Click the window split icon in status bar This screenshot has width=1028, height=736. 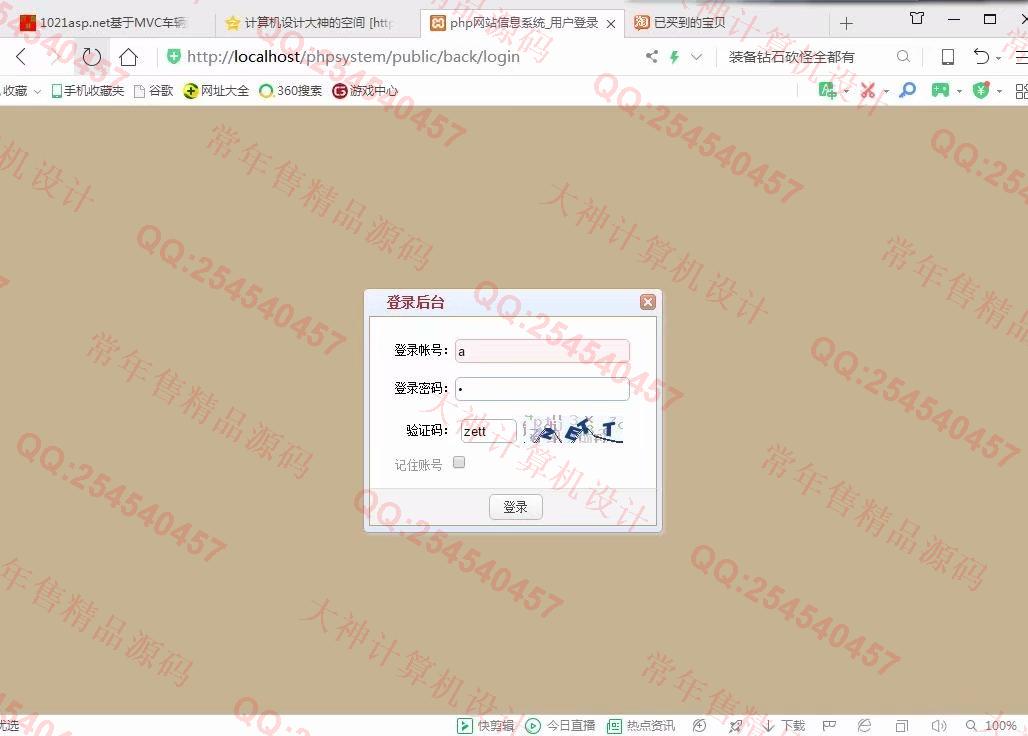(902, 726)
